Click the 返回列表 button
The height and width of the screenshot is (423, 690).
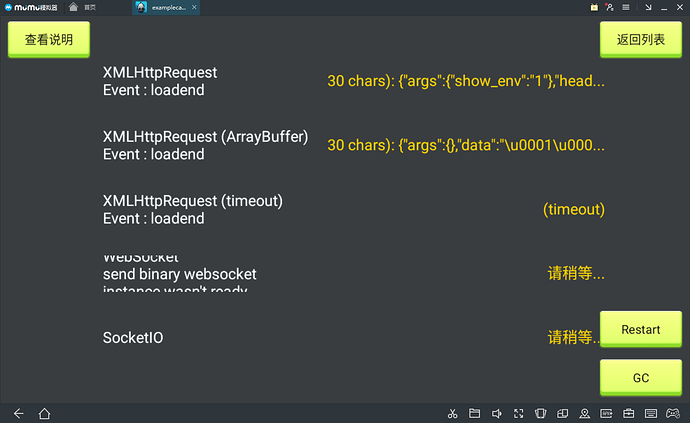click(x=640, y=40)
